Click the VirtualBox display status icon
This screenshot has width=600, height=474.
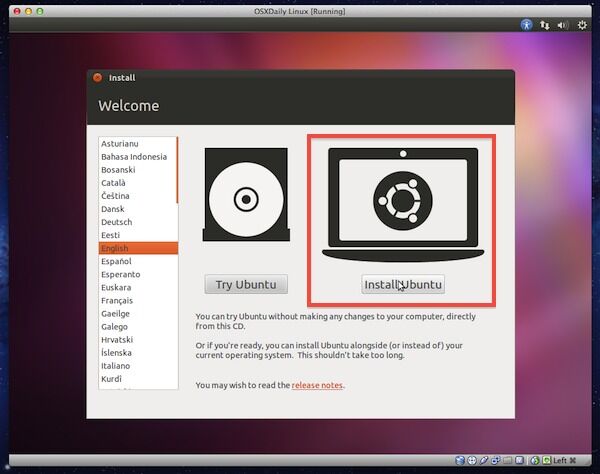(519, 460)
